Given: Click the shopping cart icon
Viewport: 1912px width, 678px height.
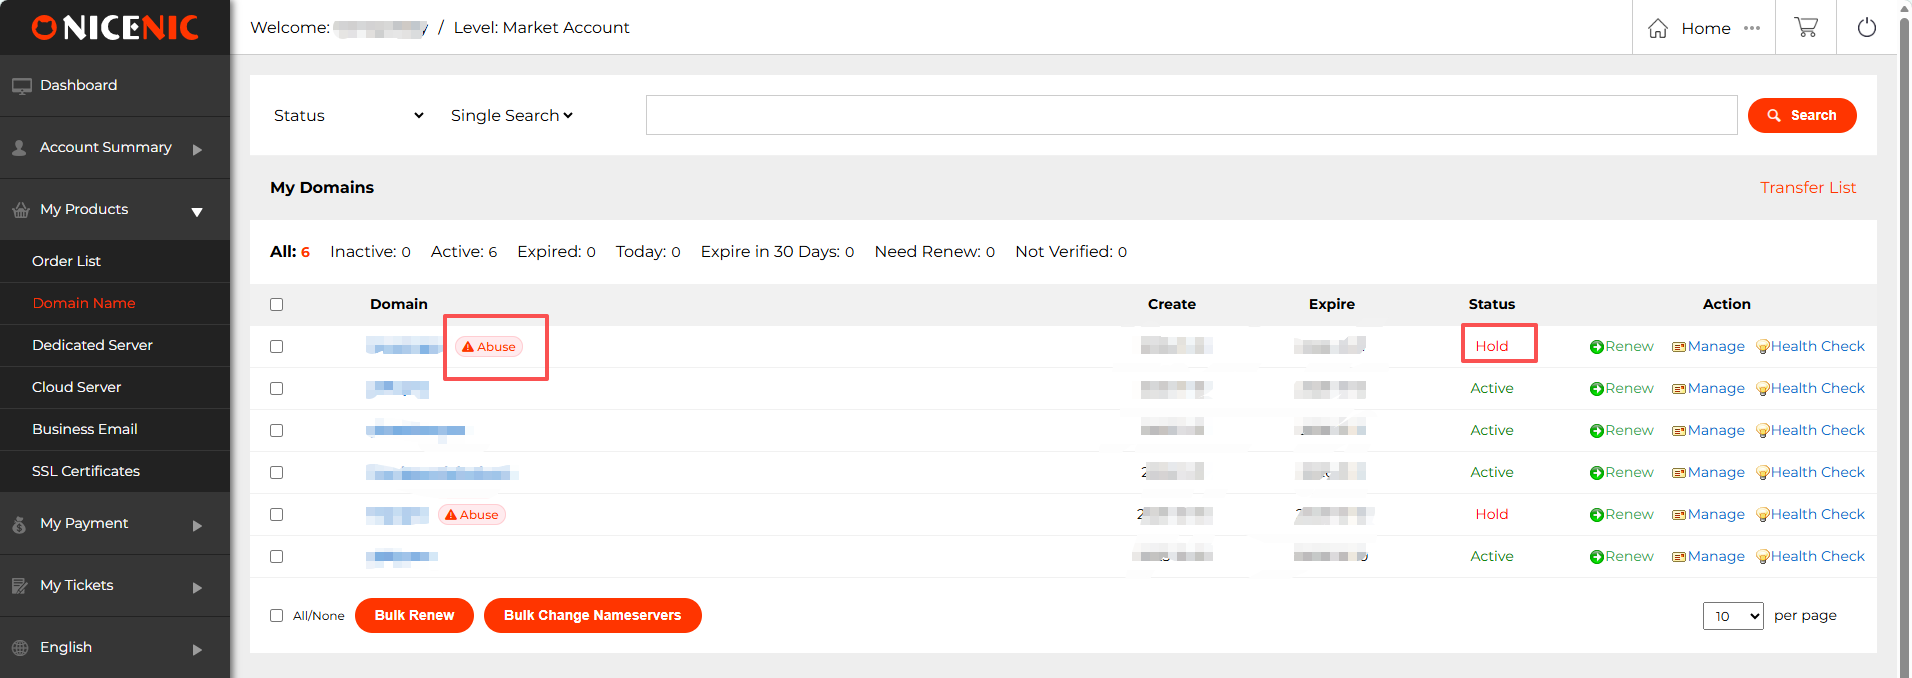Looking at the screenshot, I should 1806,28.
